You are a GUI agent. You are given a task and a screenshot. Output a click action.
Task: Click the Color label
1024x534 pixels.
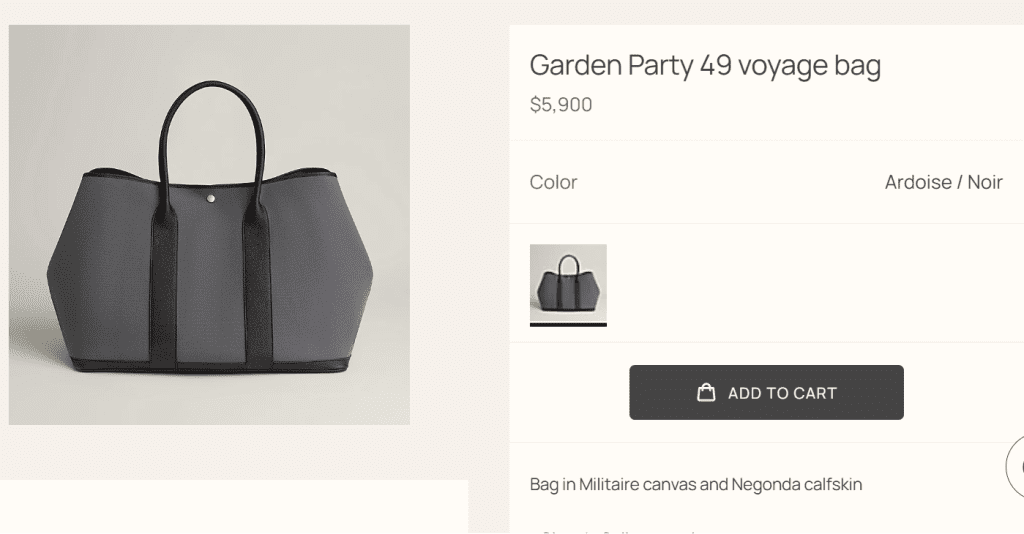(553, 182)
